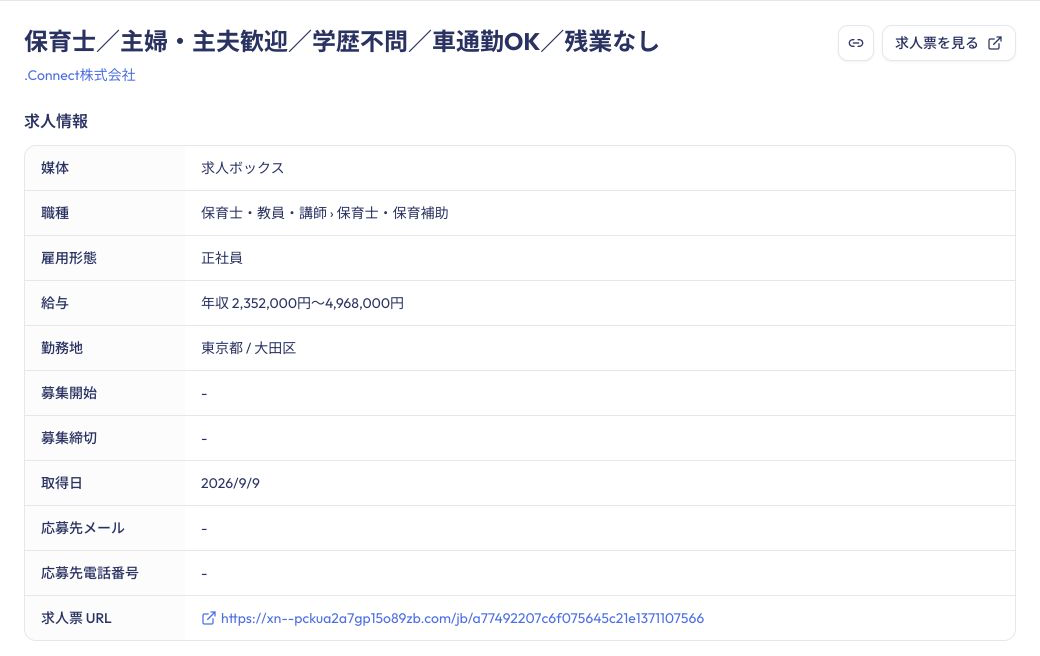The image size is (1040, 656).
Task: Click the 求人票 URL row label
Action: click(76, 618)
